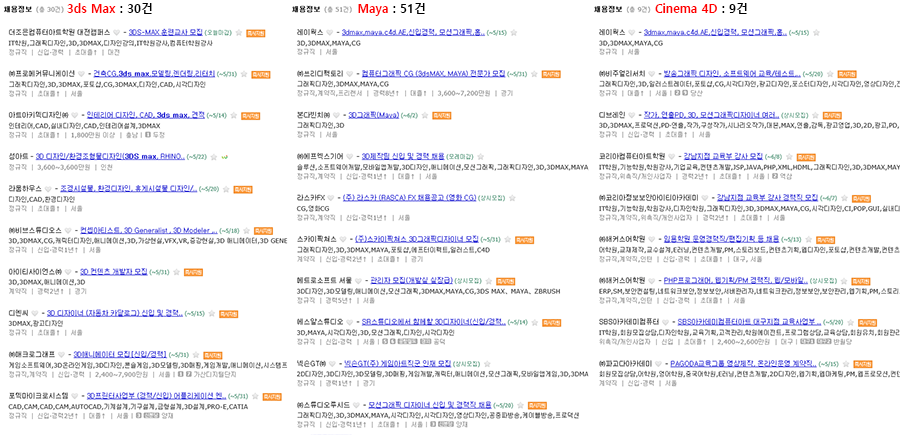Open the 3D그래픽(Maya) job link
Screen dimensions: 900x435
point(374,115)
